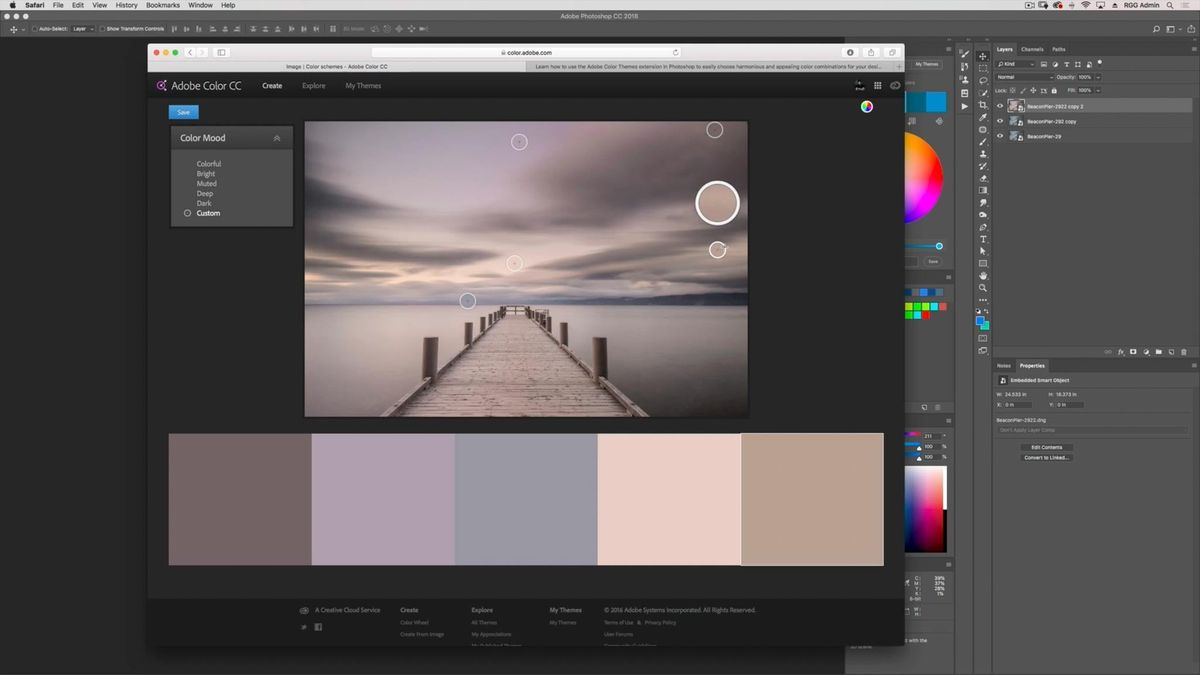The height and width of the screenshot is (675, 1200).
Task: Switch to the Channels tab
Action: (1032, 49)
